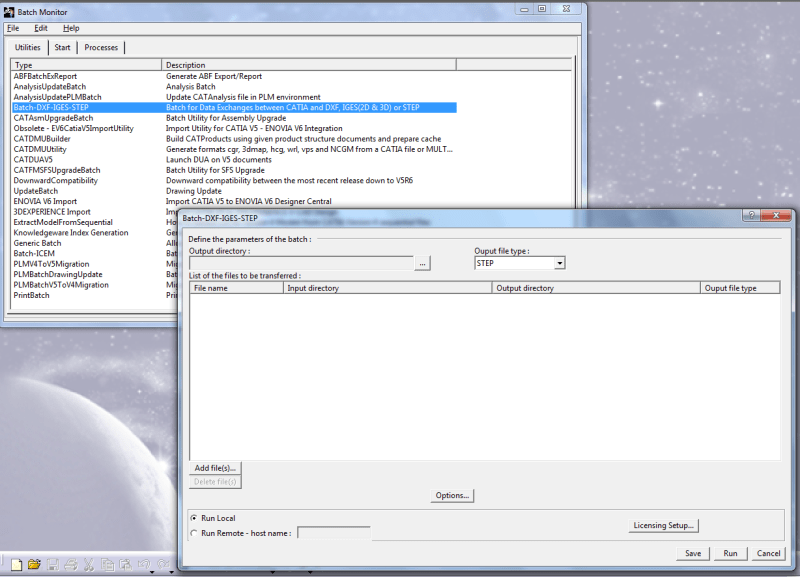Click the Redo arrow icon in toolbar
Viewport: 800px width, 577px height.
[163, 564]
